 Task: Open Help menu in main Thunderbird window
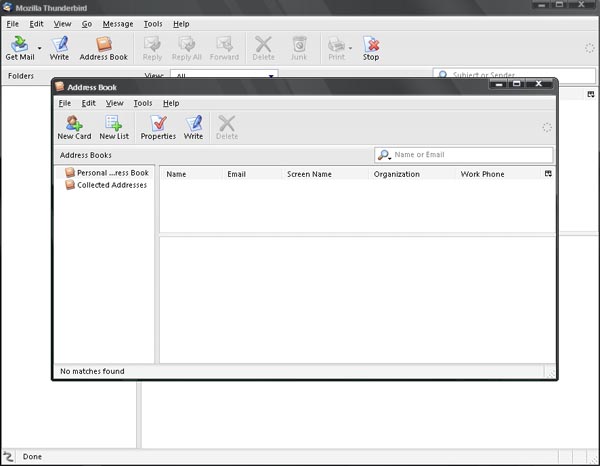coord(181,24)
